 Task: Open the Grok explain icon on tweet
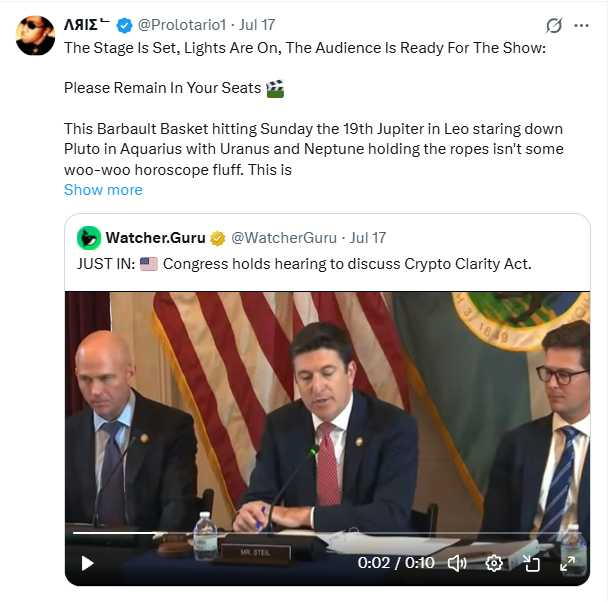point(554,26)
